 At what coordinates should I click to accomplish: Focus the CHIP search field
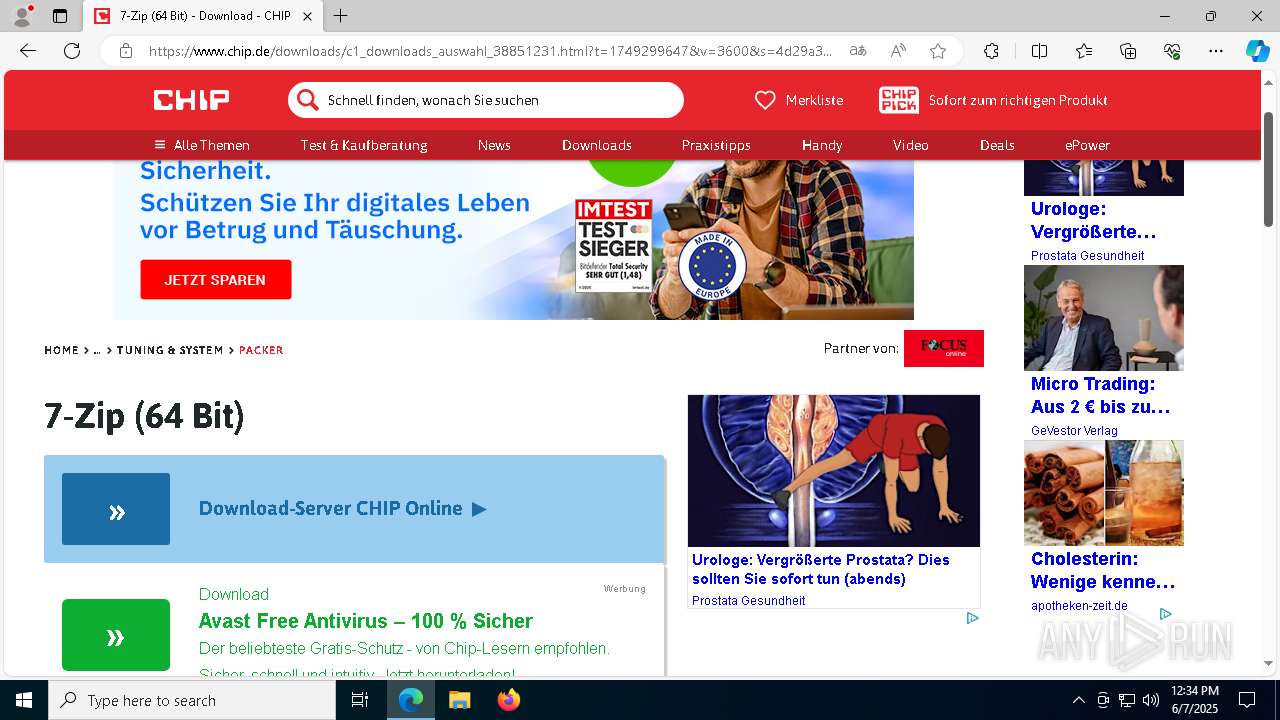pyautogui.click(x=486, y=100)
